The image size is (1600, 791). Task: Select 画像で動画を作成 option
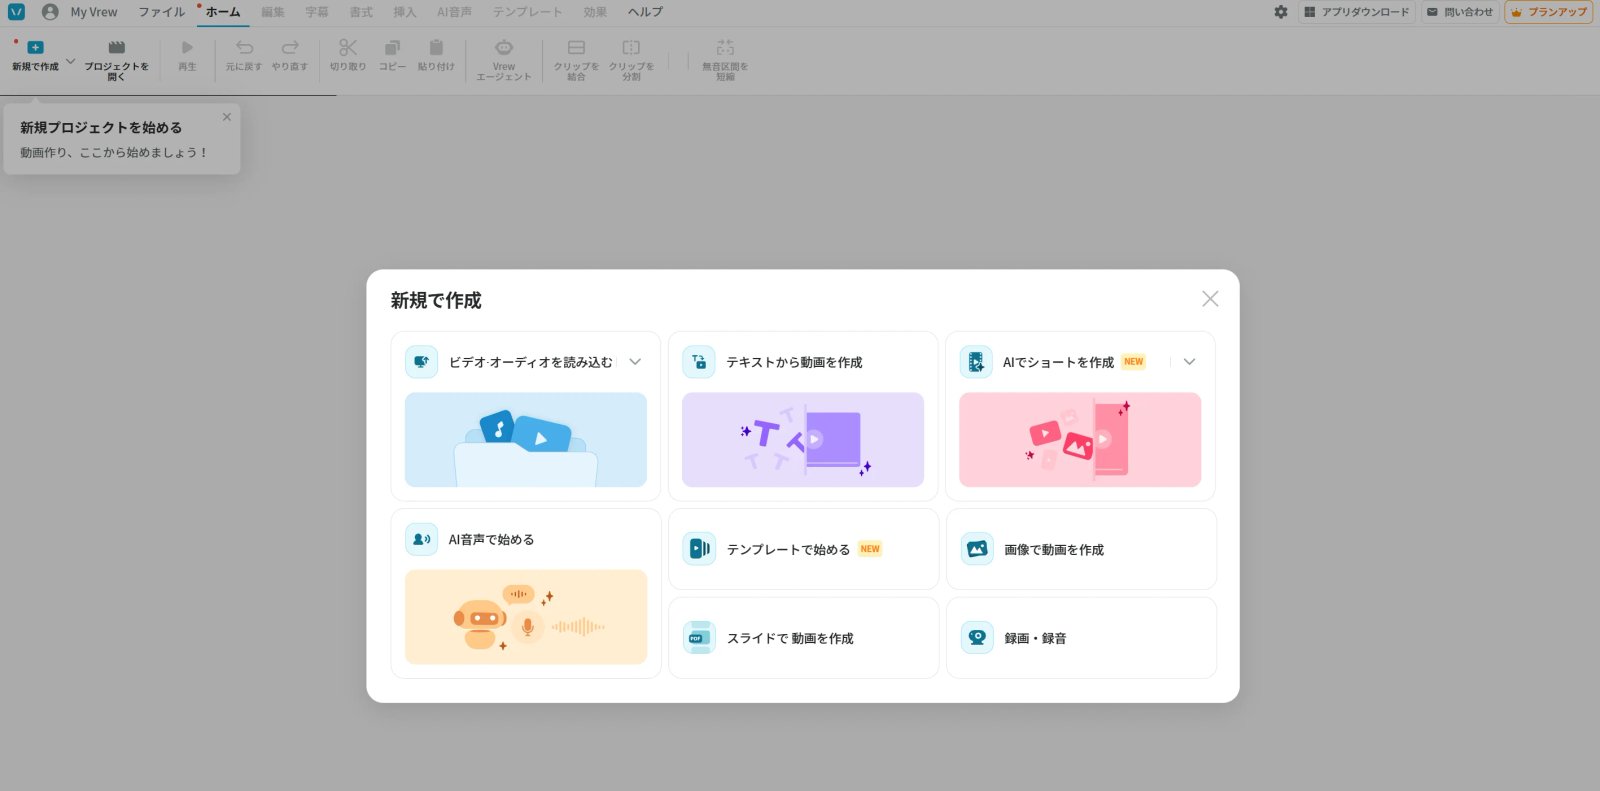(x=1081, y=549)
